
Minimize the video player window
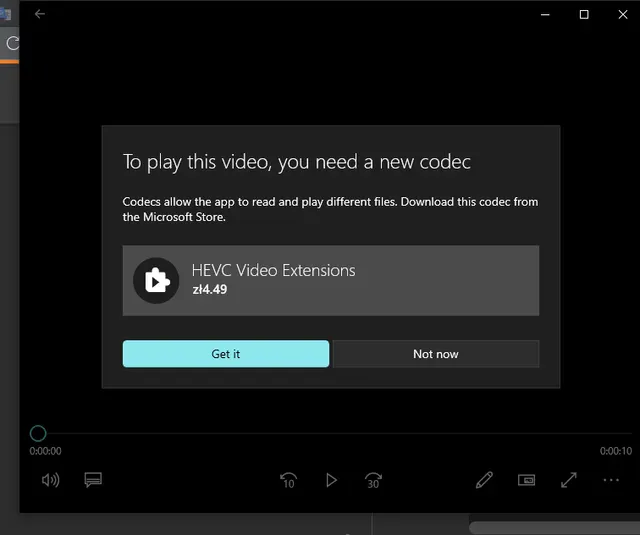(545, 15)
